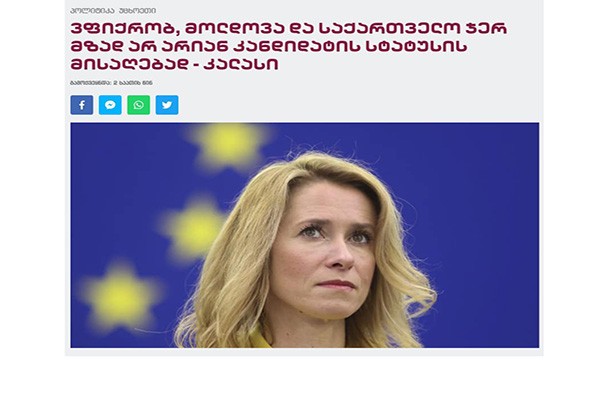Click the lowest yellow star in photo
The width and height of the screenshot is (600, 400).
(119, 297)
